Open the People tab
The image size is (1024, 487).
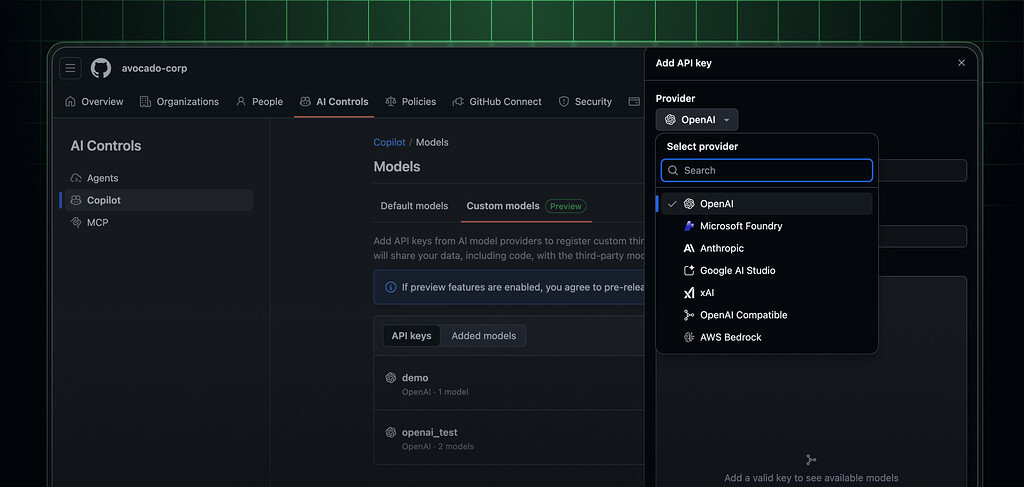pos(259,102)
